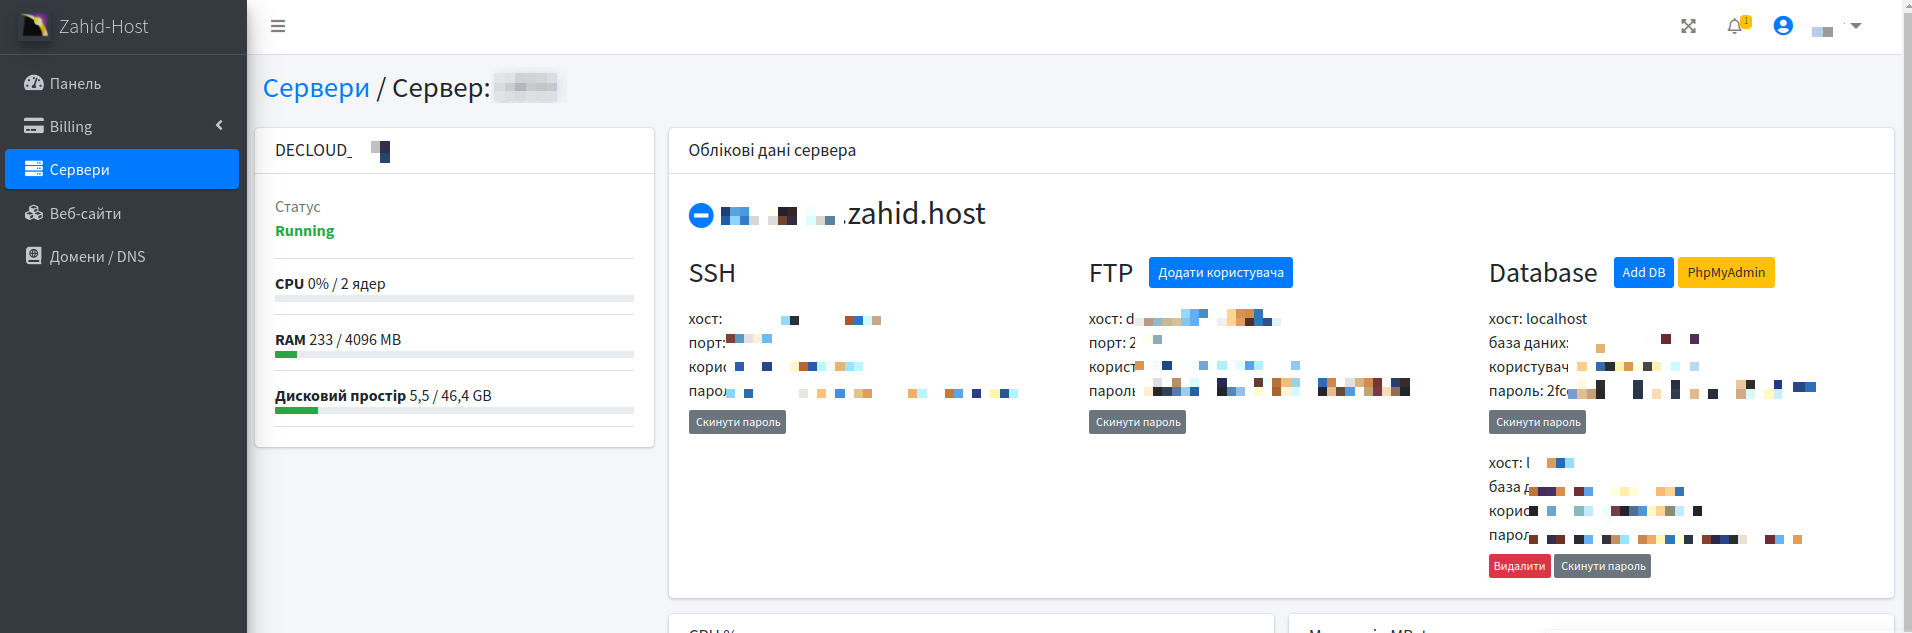Screen dimensions: 1912x633
Task: Open PhpMyAdmin via the yellow button
Action: click(1726, 273)
